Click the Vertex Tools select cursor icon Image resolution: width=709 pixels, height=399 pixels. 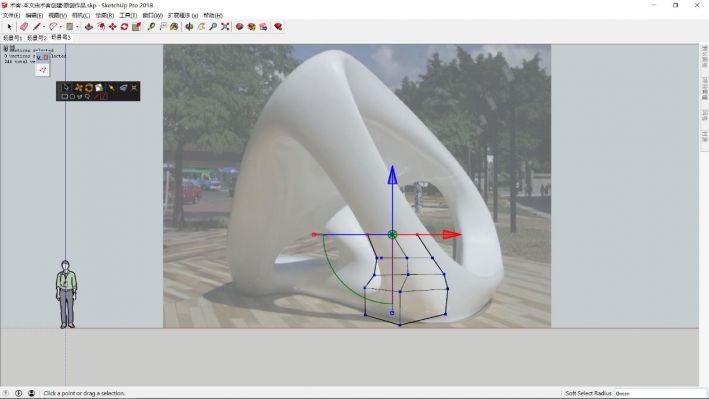(x=66, y=87)
